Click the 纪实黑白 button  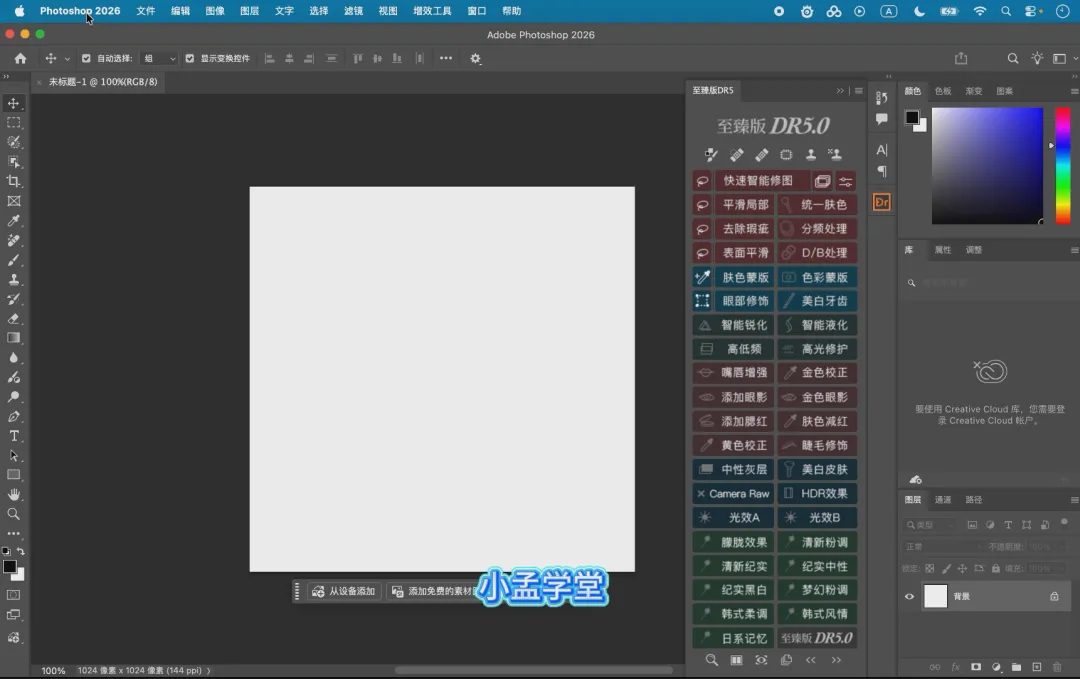[733, 590]
